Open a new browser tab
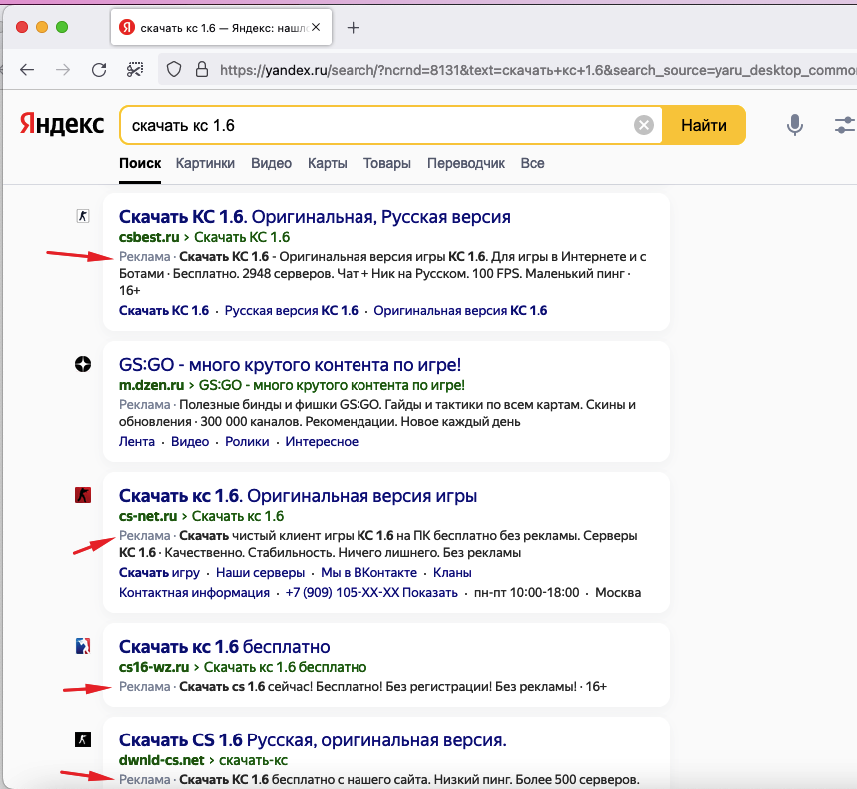 pos(354,28)
